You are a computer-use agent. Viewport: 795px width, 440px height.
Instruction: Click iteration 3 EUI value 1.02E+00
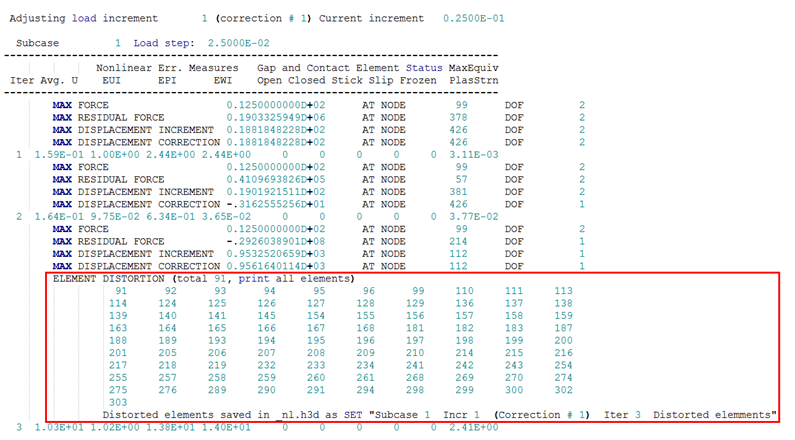pos(115,427)
